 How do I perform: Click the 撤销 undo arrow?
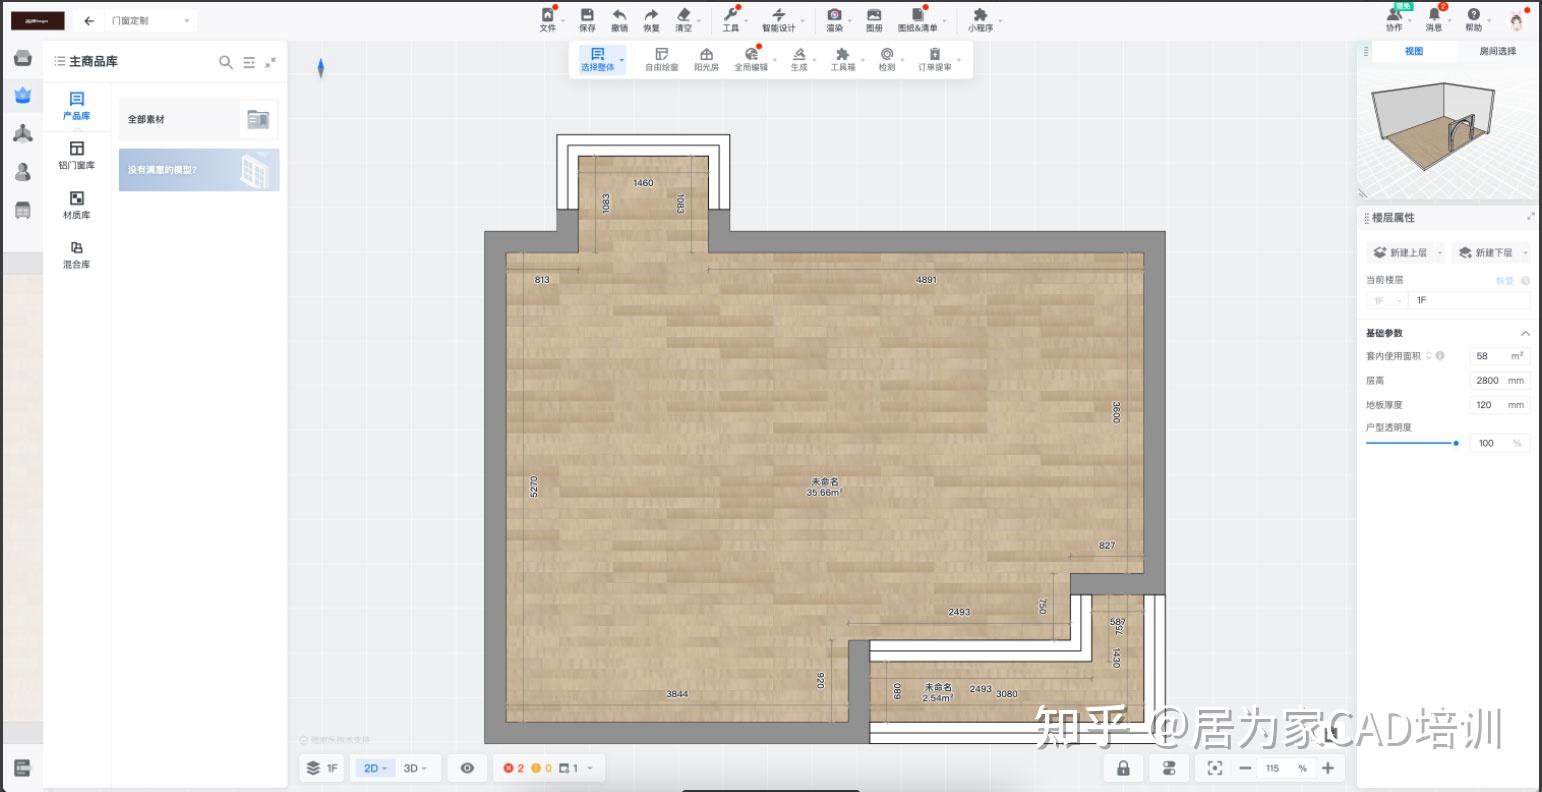point(619,15)
